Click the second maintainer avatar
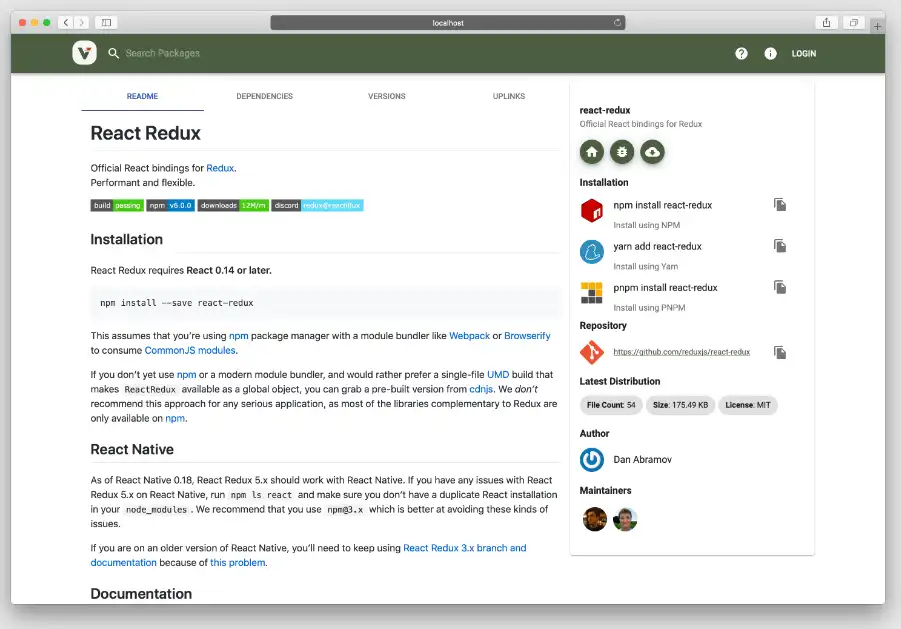901x629 pixels. (625, 519)
